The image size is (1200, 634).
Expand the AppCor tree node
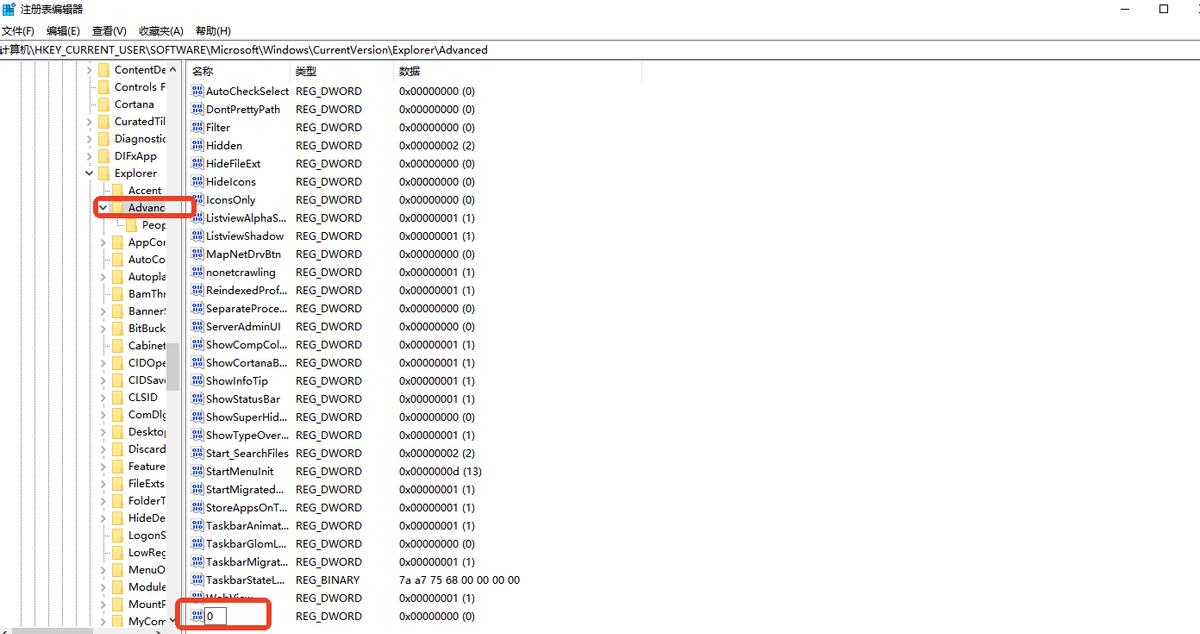[103, 242]
